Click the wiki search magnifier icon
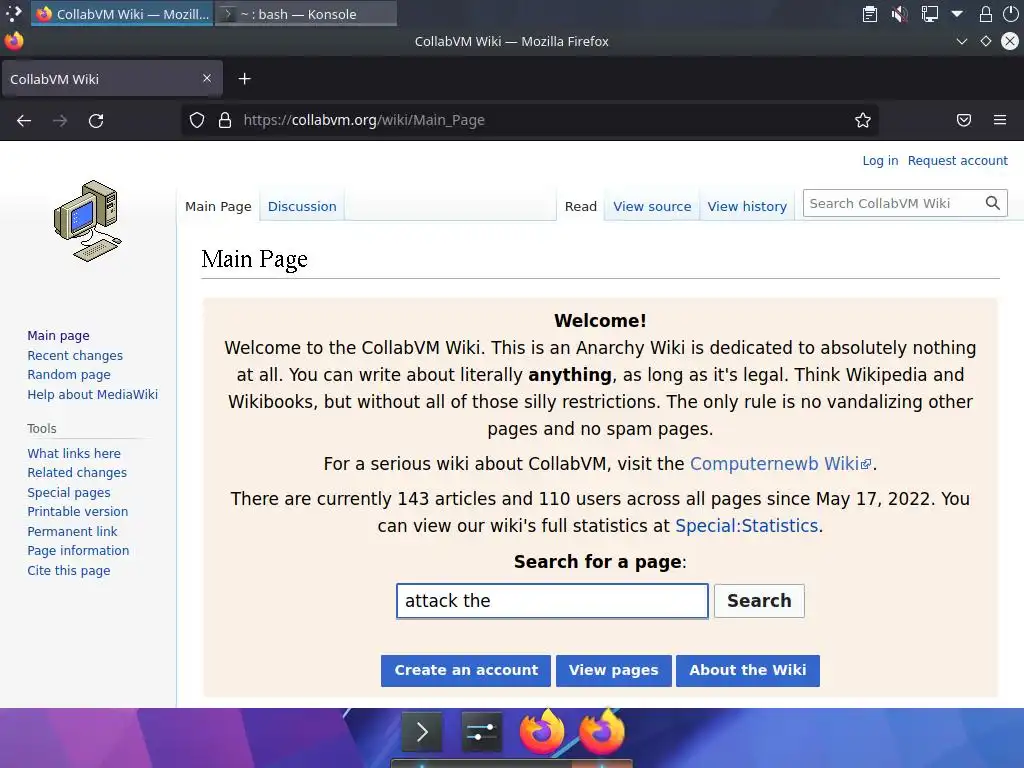 tap(993, 203)
